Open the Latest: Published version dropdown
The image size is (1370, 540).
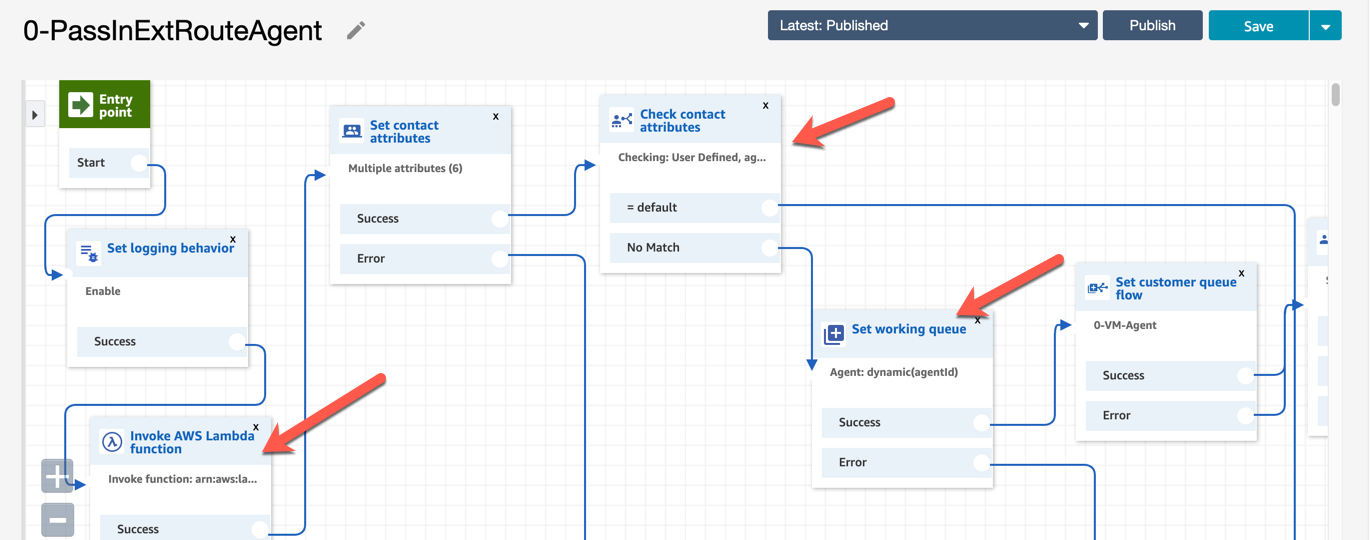[932, 25]
